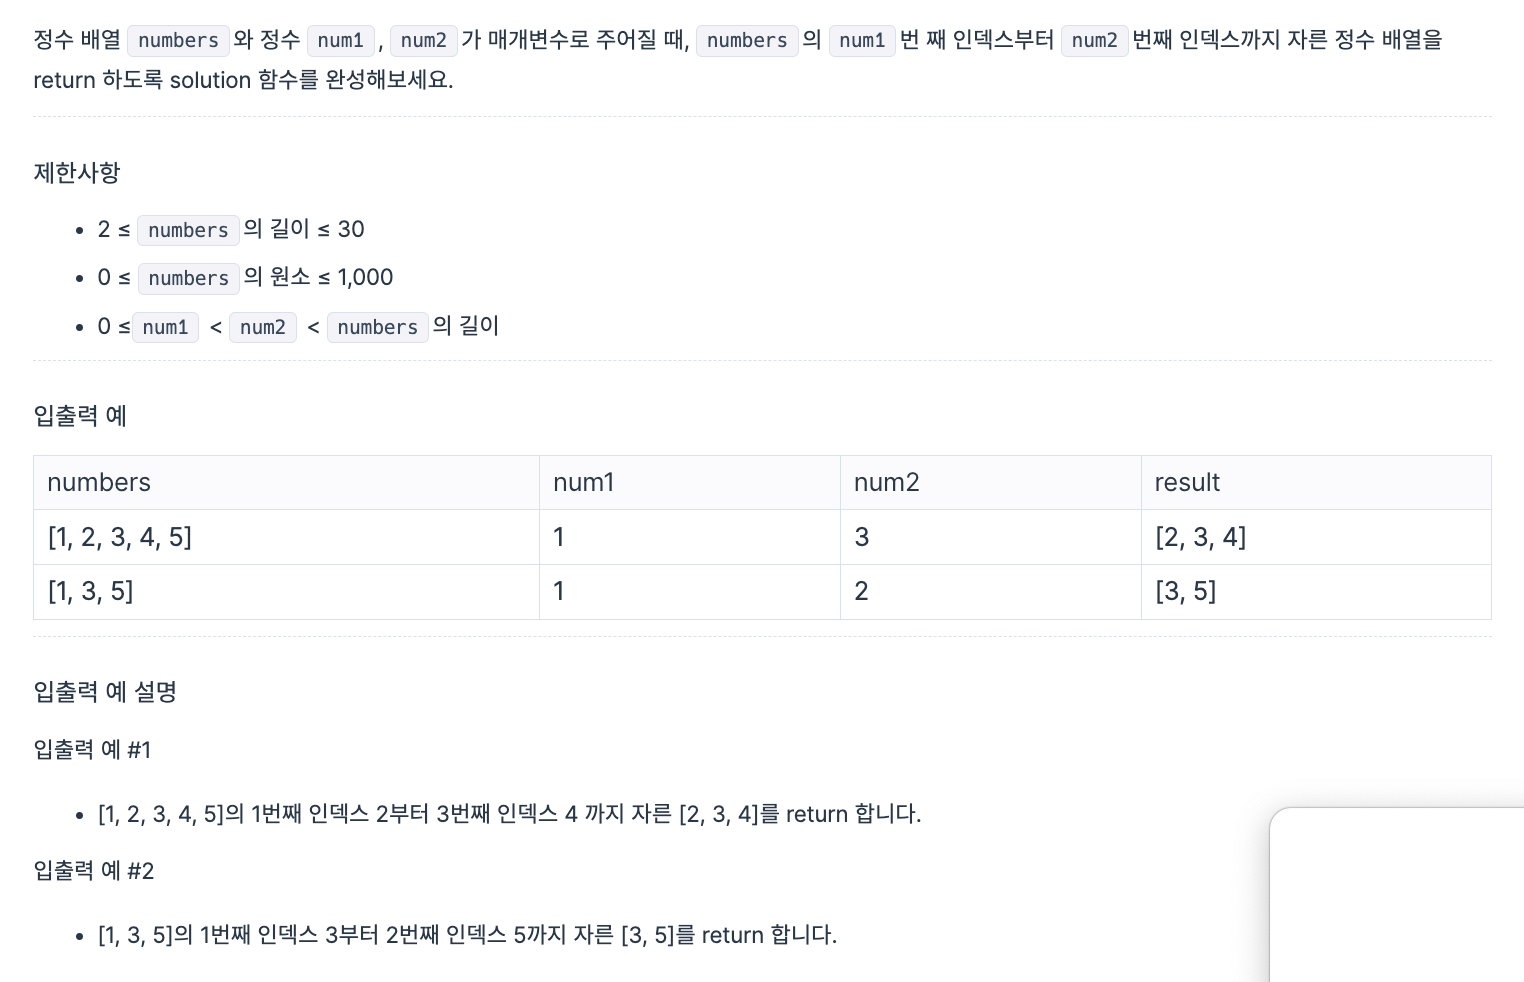Click the '[2, 3, 4]' result cell
This screenshot has height=982, width=1524.
(1316, 537)
